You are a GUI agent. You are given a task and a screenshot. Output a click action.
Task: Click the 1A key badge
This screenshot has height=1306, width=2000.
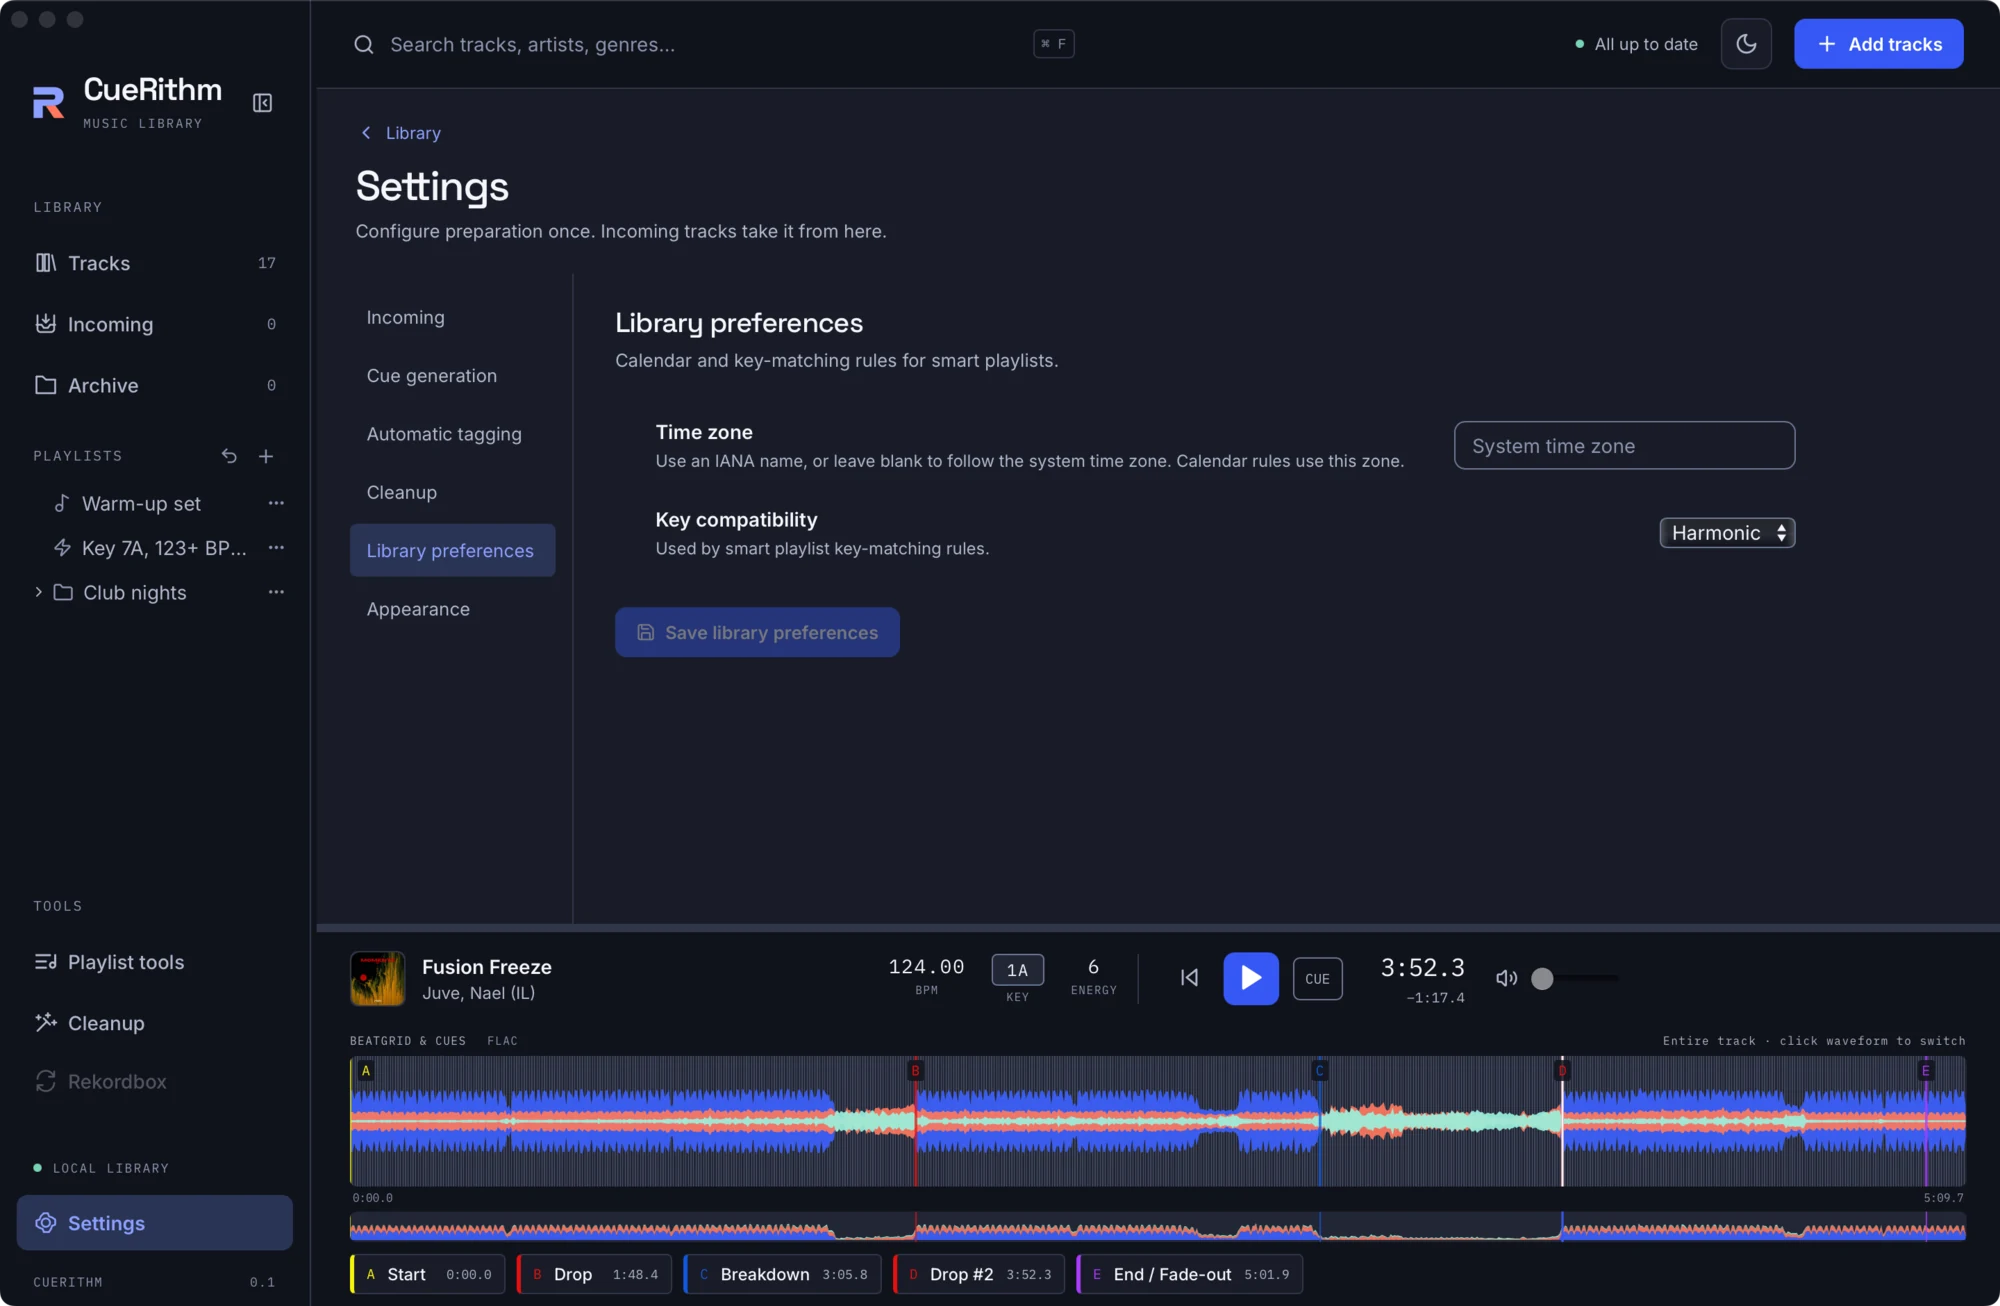click(x=1017, y=970)
